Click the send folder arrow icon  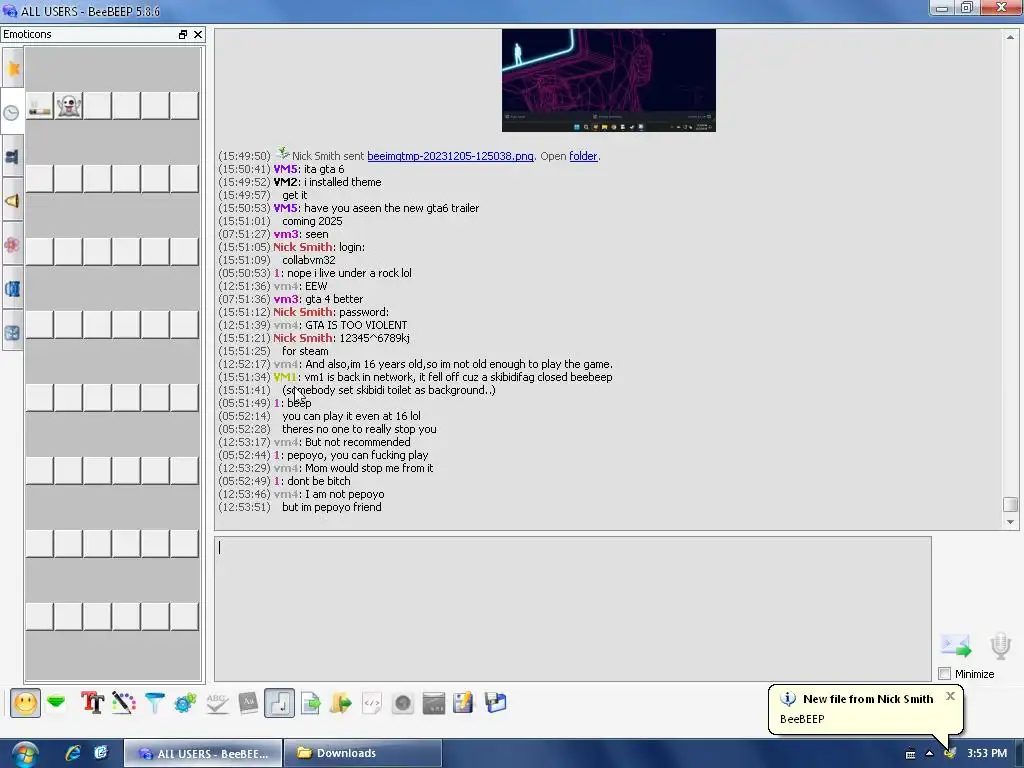(341, 703)
